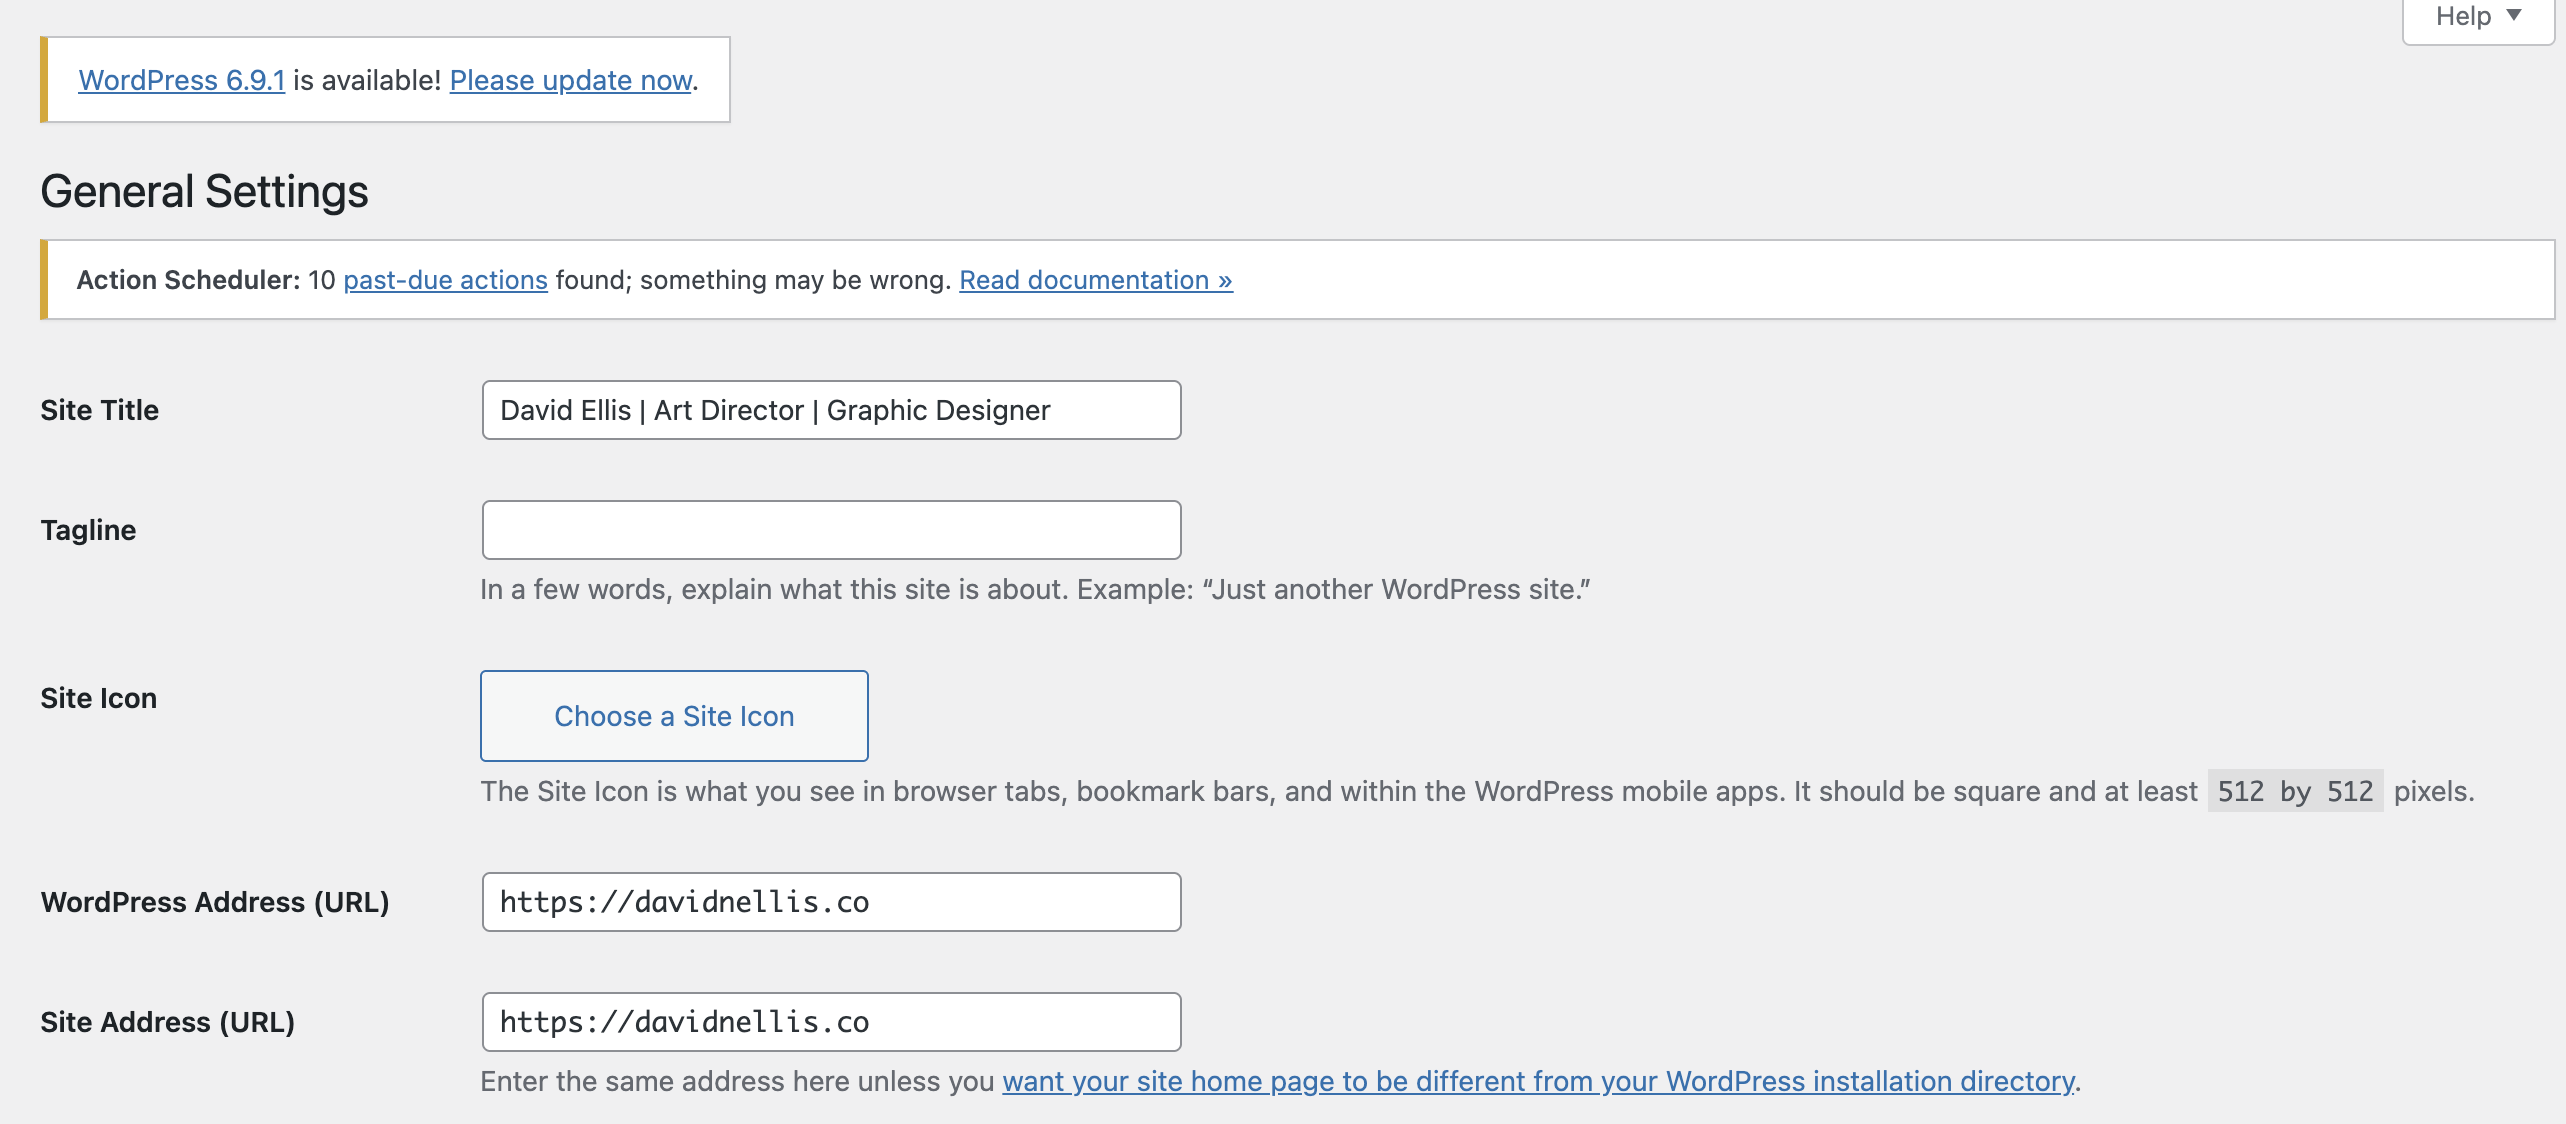This screenshot has width=2566, height=1124.
Task: Click the Tagline label
Action: [x=88, y=530]
